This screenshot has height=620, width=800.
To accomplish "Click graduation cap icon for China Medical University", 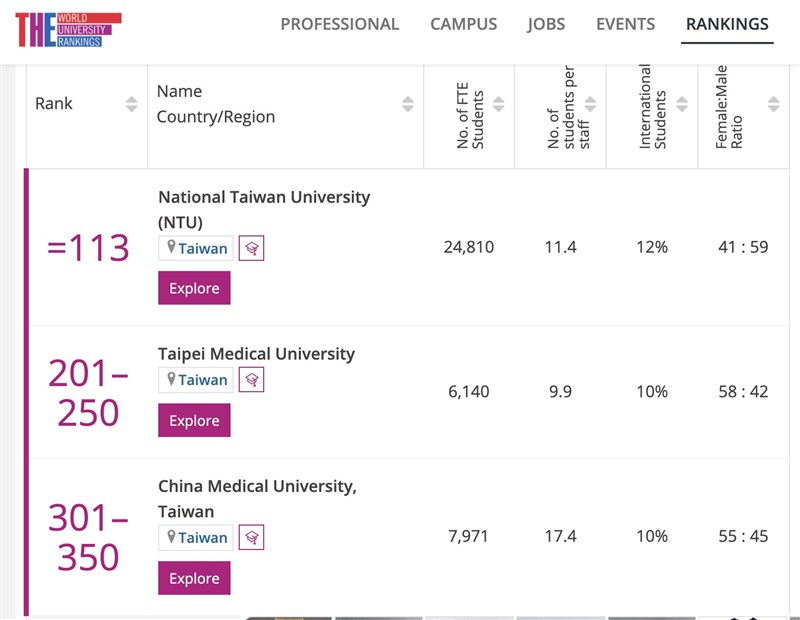I will 252,537.
